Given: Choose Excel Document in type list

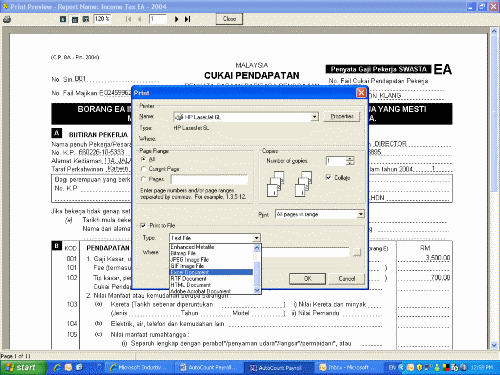Looking at the screenshot, I should point(211,272).
